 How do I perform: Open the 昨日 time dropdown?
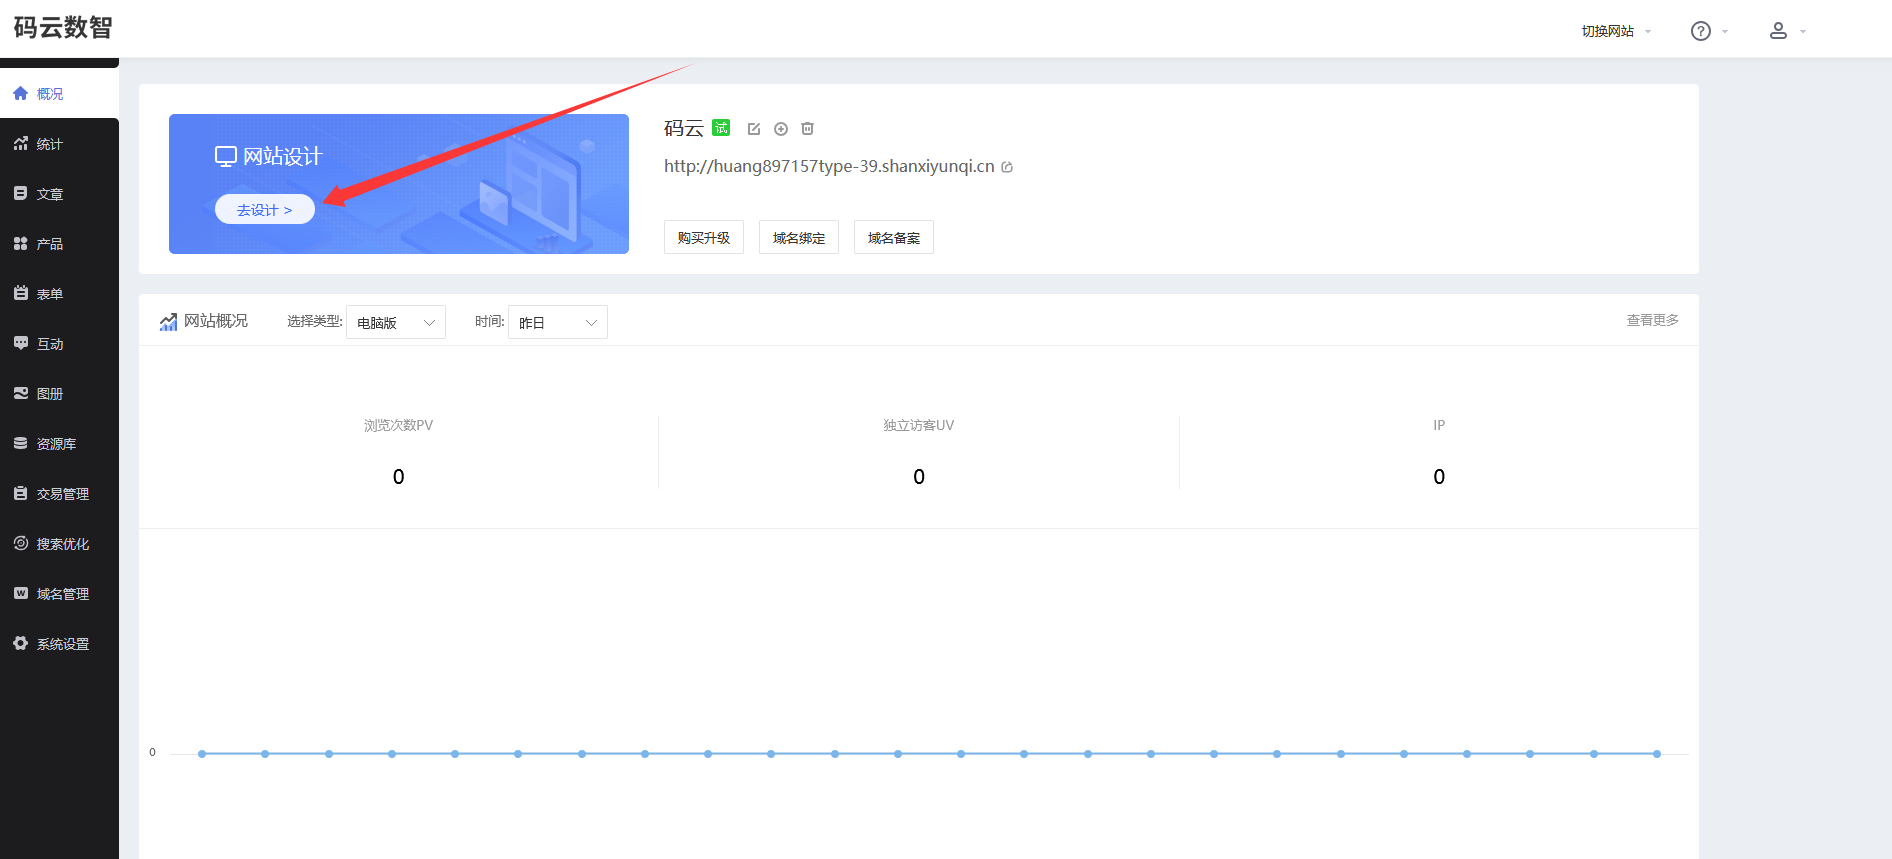click(x=558, y=322)
